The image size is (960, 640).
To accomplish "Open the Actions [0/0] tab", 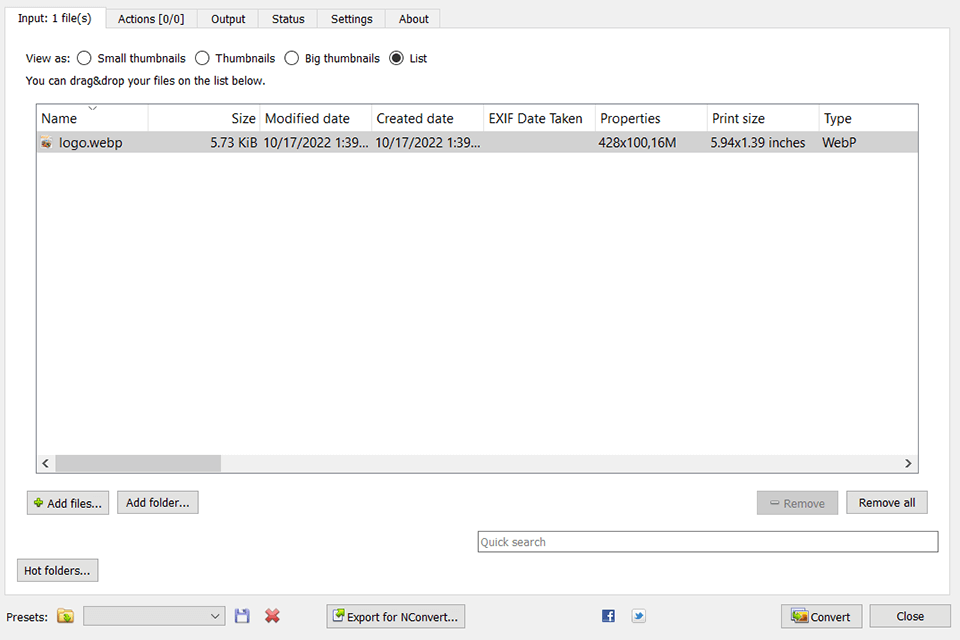I will click(151, 19).
